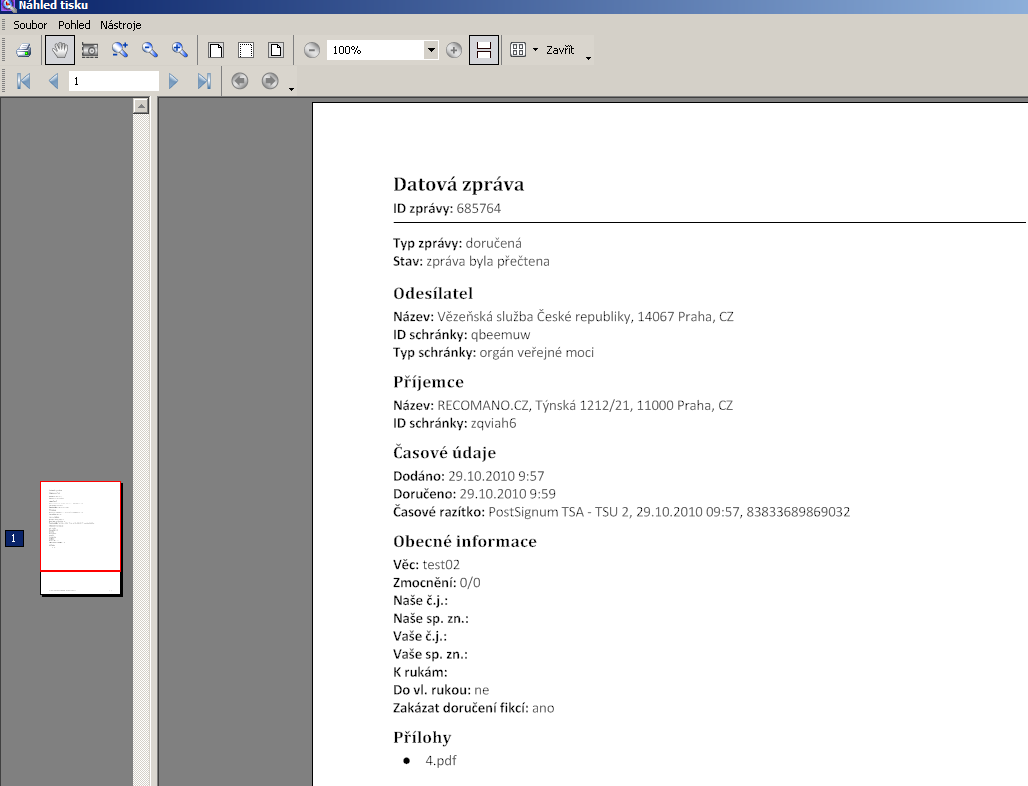The height and width of the screenshot is (786, 1028).
Task: Toggle the continuous page mode icon
Action: pyautogui.click(x=484, y=50)
